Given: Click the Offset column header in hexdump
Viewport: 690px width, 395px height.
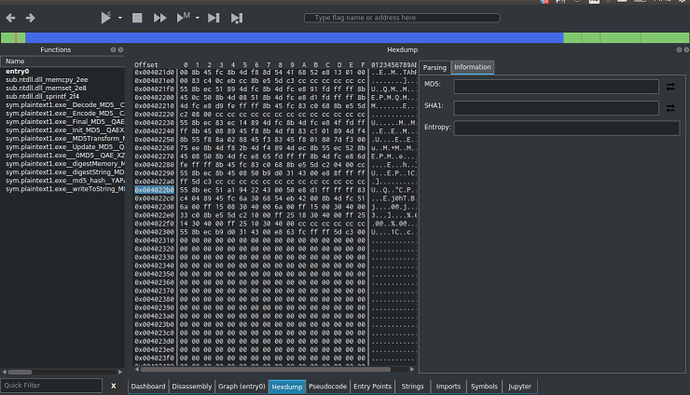Looking at the screenshot, I should [146, 65].
